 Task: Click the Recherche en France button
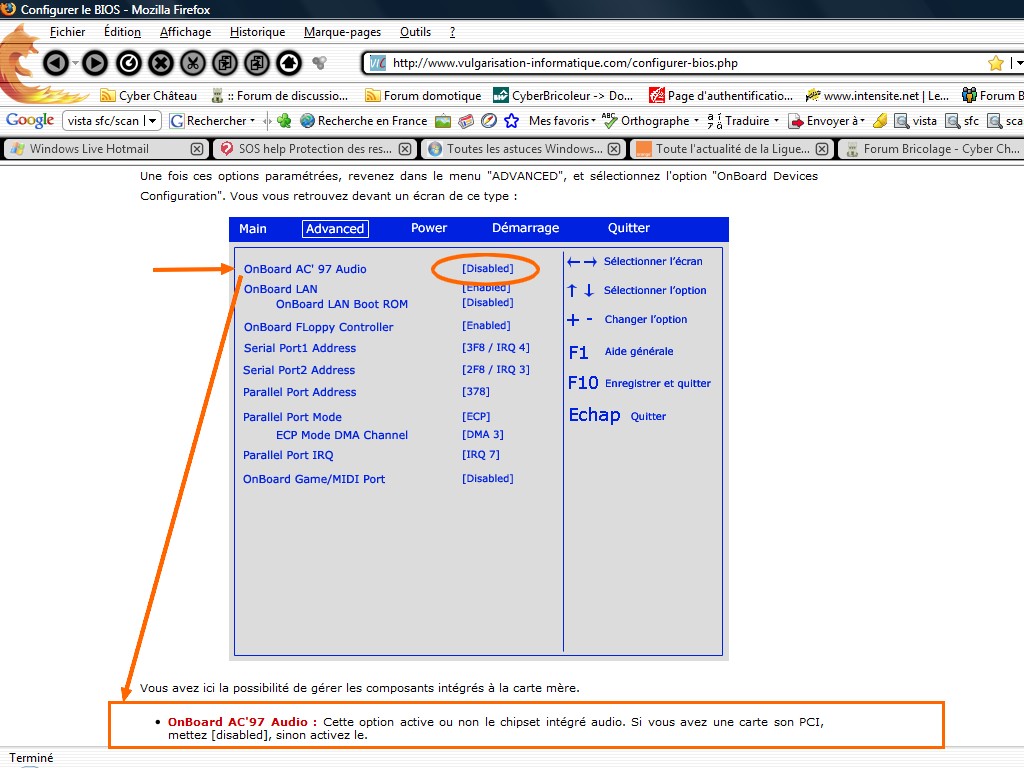pos(363,121)
